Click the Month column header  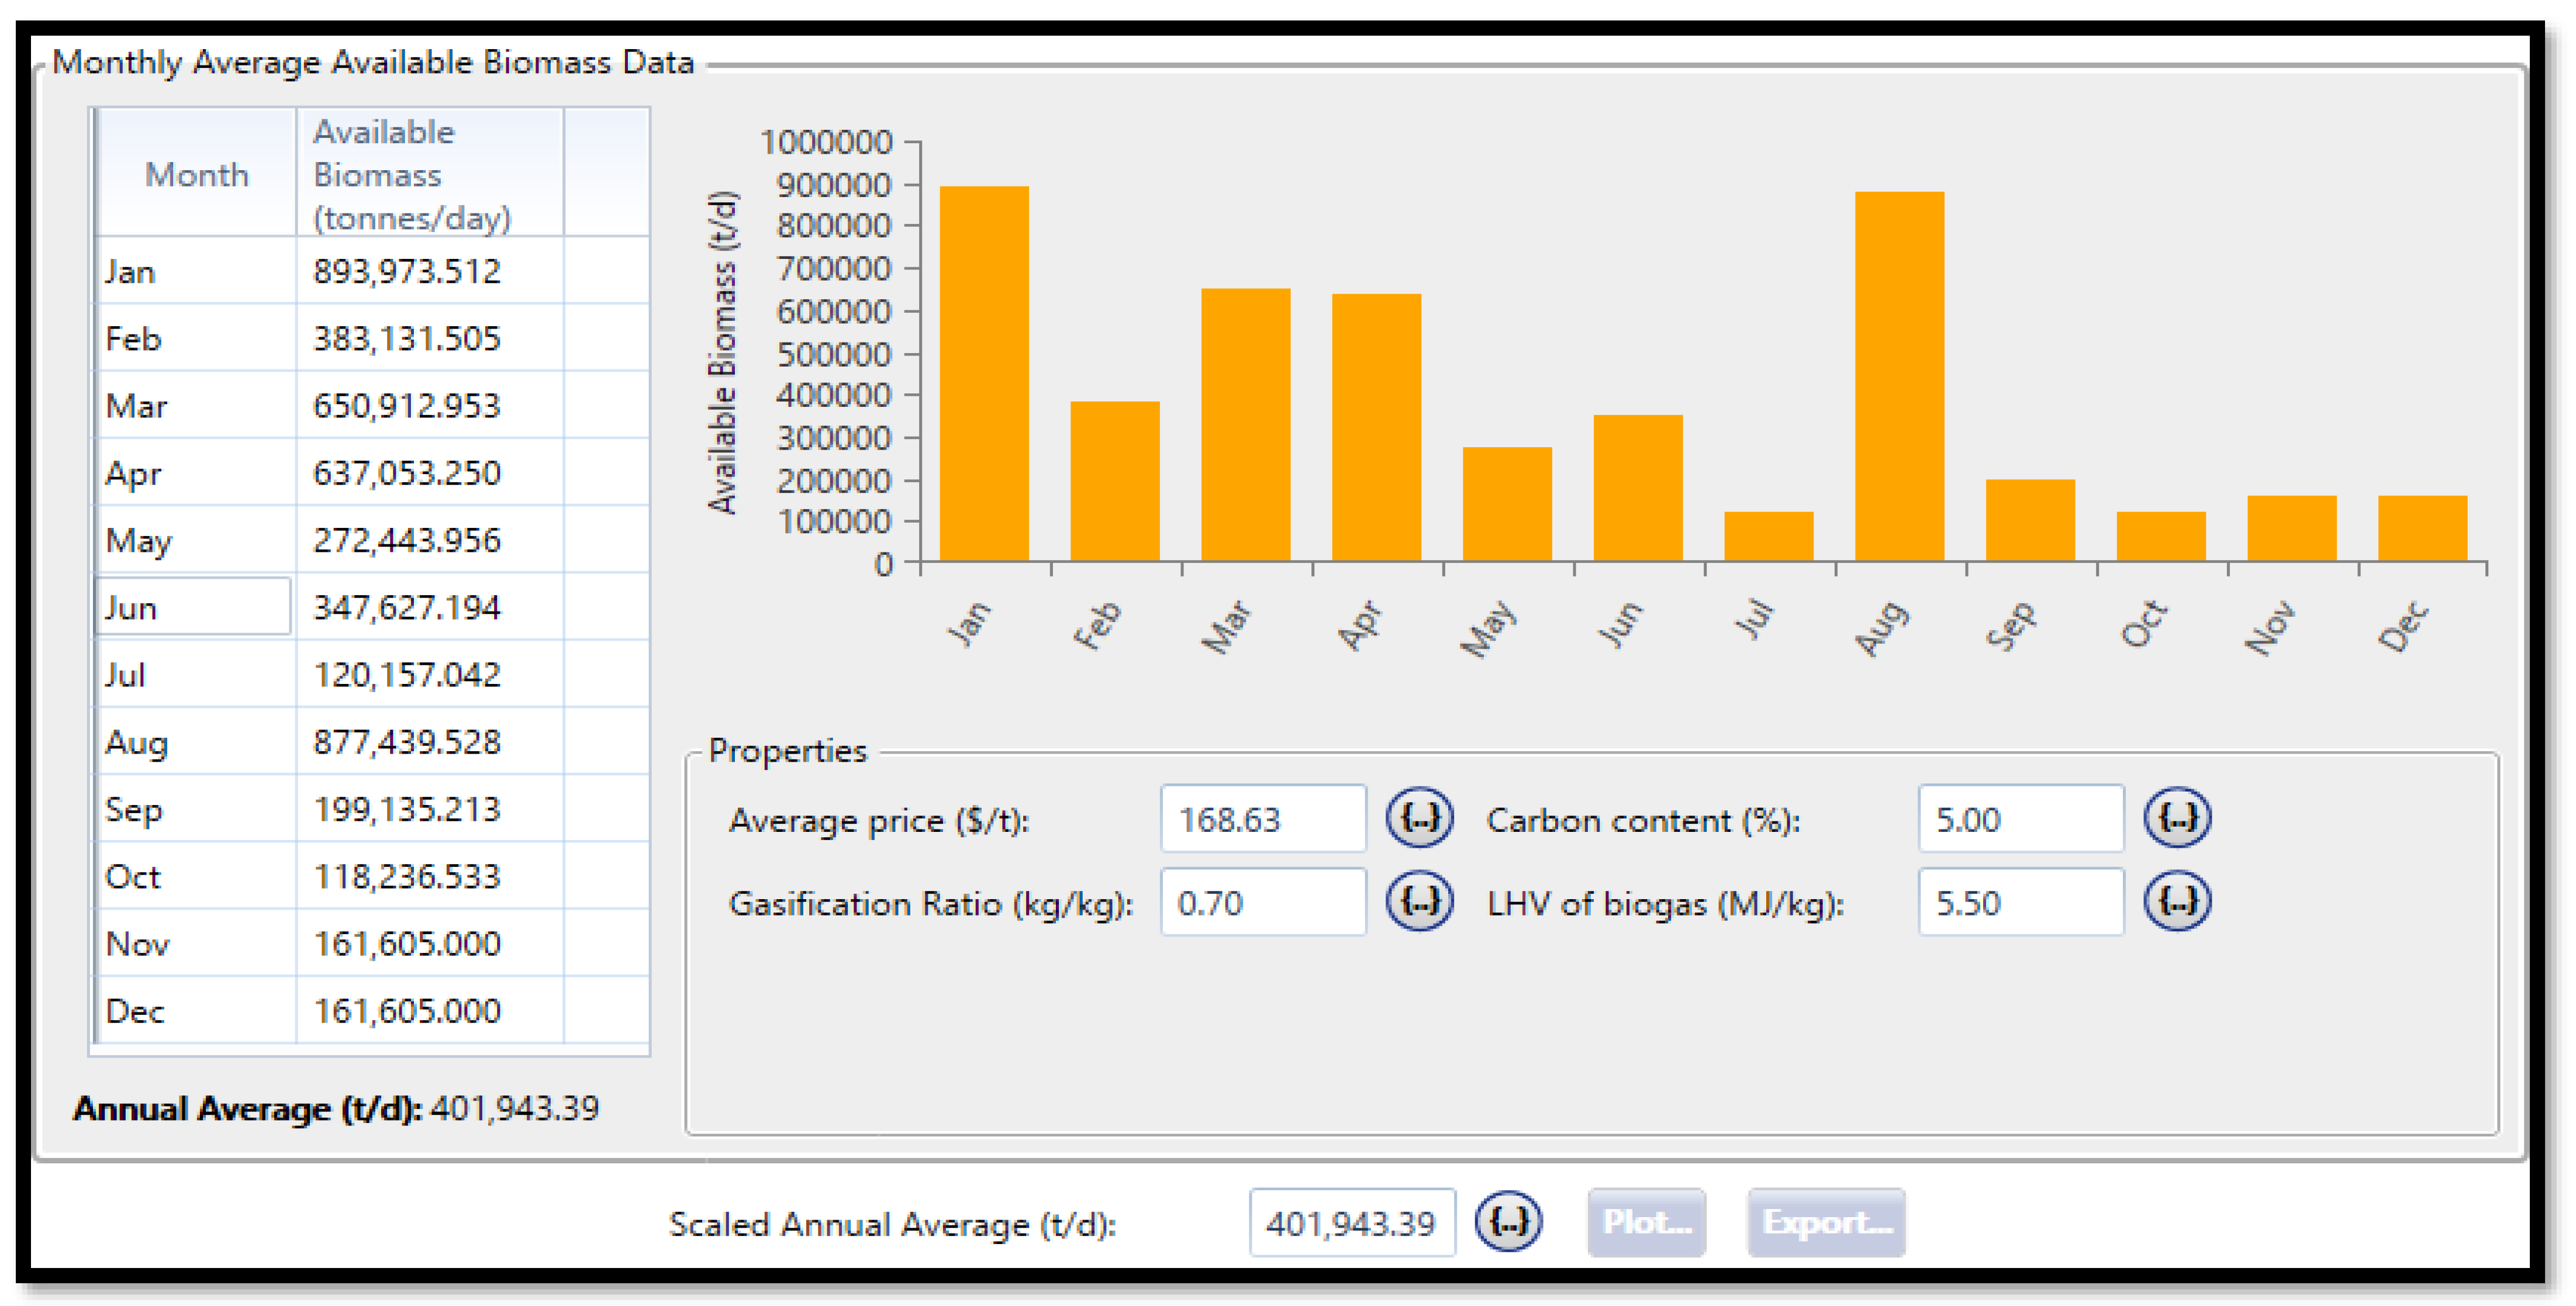click(196, 174)
